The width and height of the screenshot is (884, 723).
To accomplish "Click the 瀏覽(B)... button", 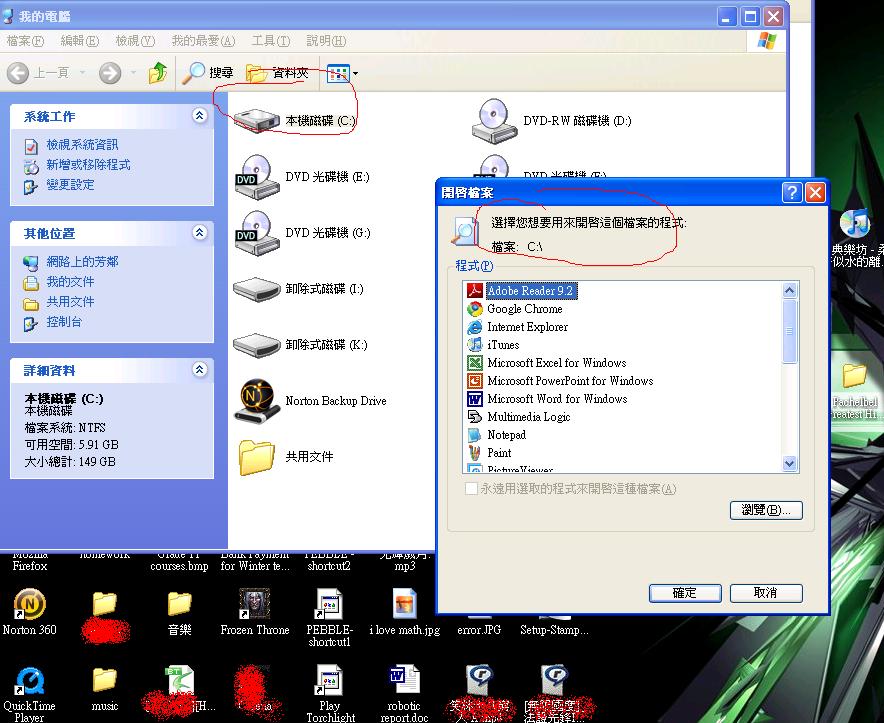I will (x=766, y=510).
